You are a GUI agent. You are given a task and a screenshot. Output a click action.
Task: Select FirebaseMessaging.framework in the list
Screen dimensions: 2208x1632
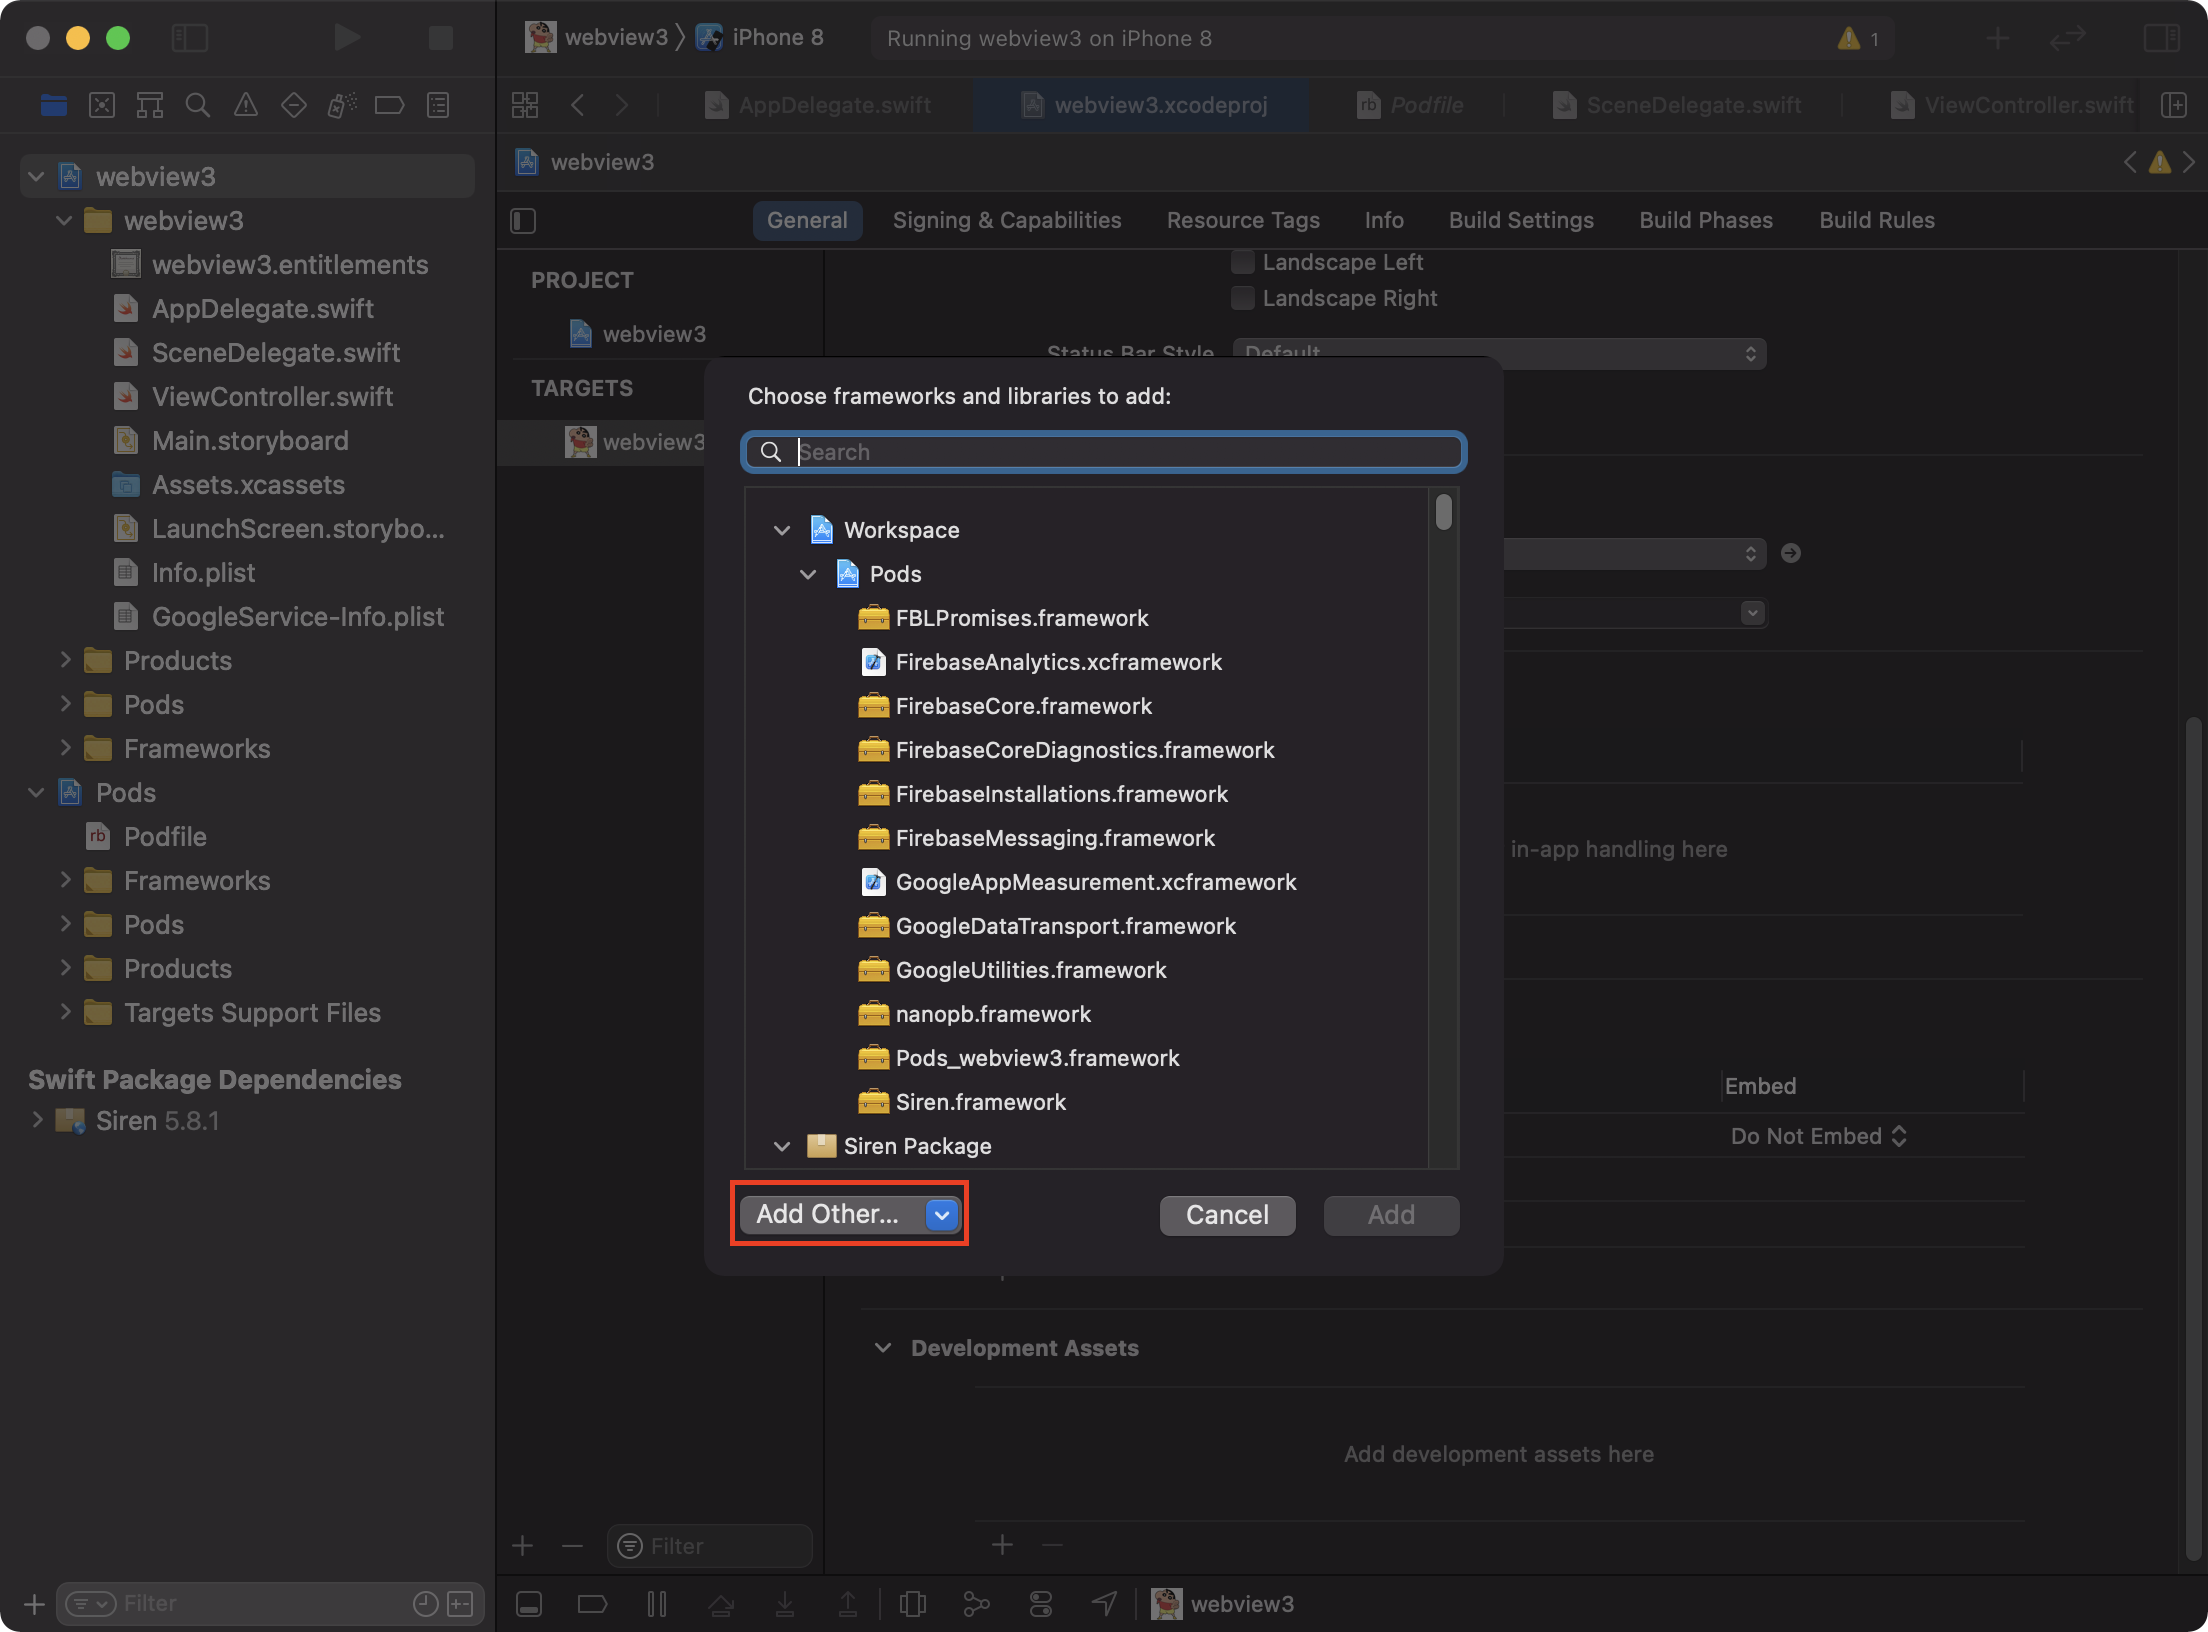[1054, 838]
